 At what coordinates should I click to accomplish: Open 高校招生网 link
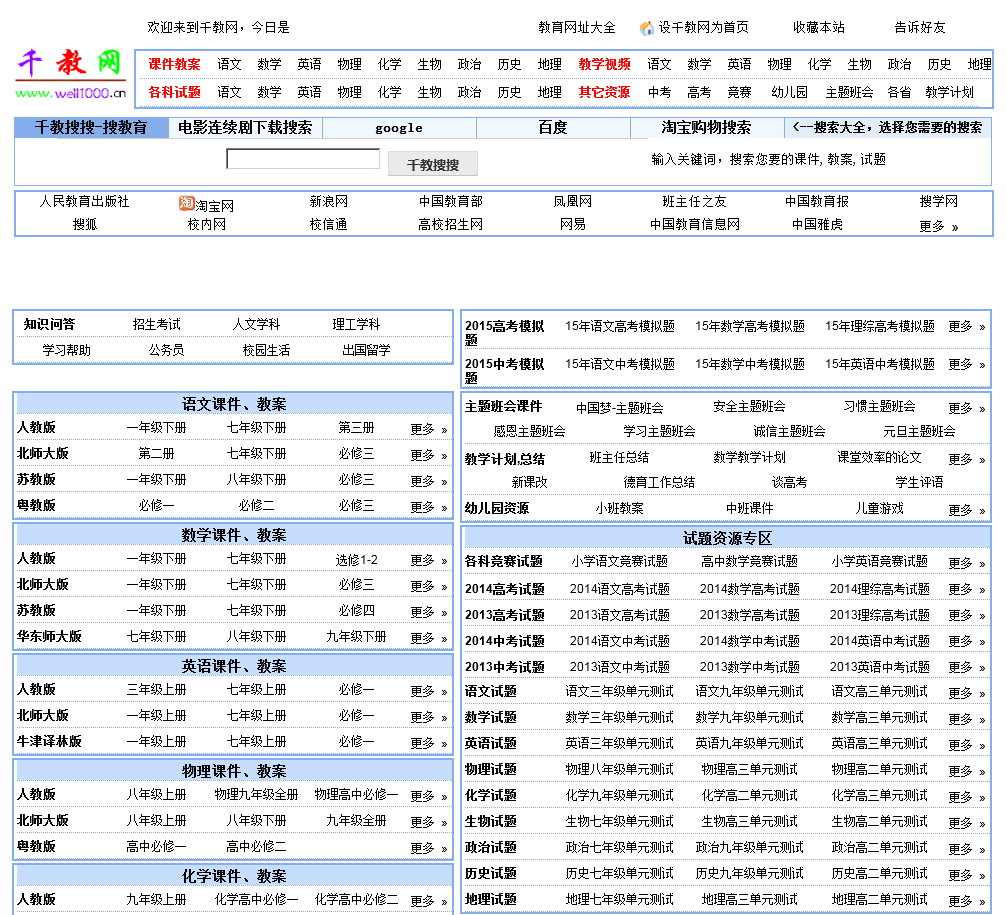(450, 225)
